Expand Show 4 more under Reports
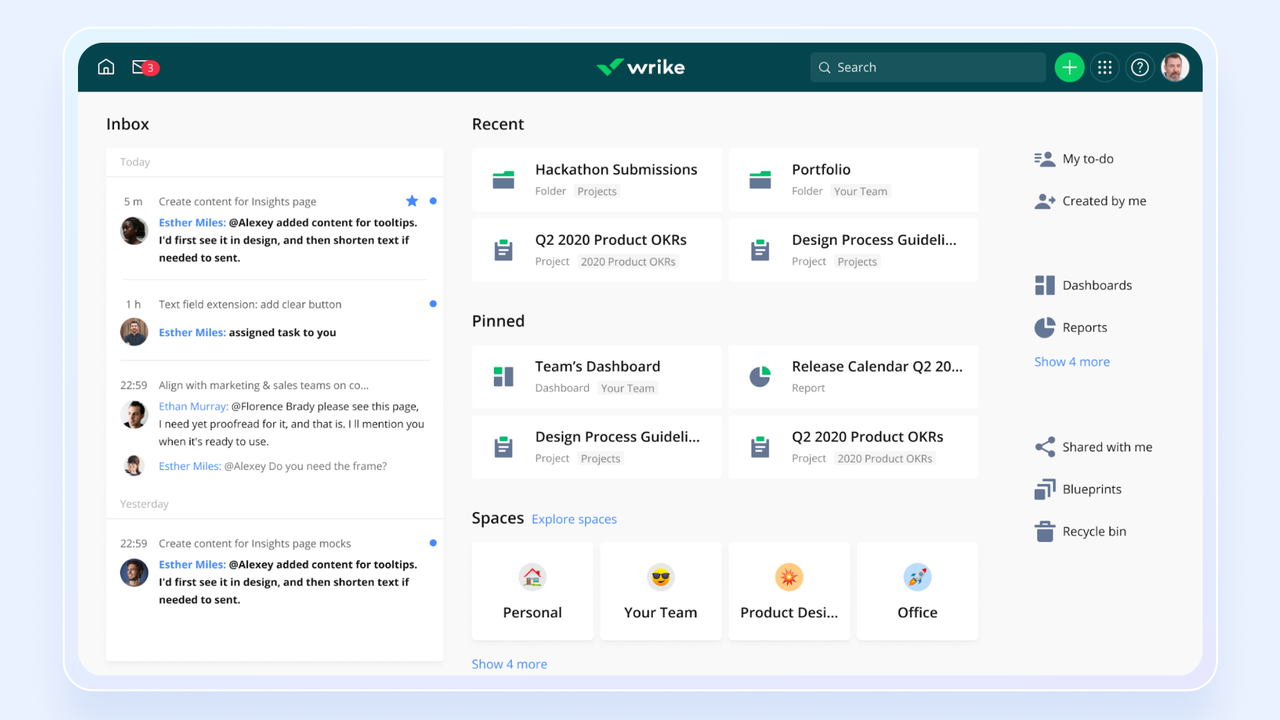The image size is (1280, 720). tap(1072, 362)
